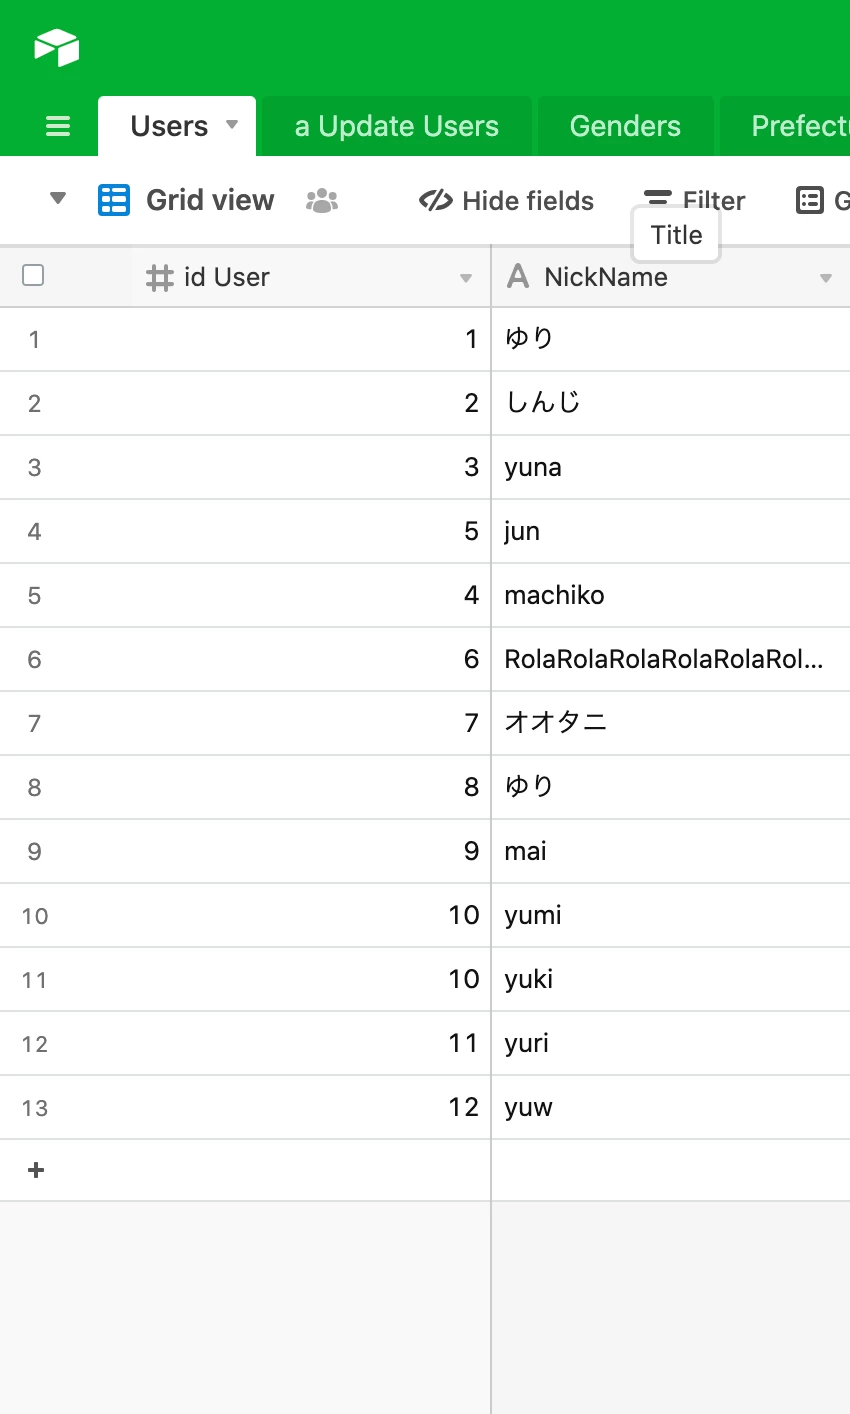Click the Hide fields eye-slash icon
The width and height of the screenshot is (850, 1414).
[436, 201]
